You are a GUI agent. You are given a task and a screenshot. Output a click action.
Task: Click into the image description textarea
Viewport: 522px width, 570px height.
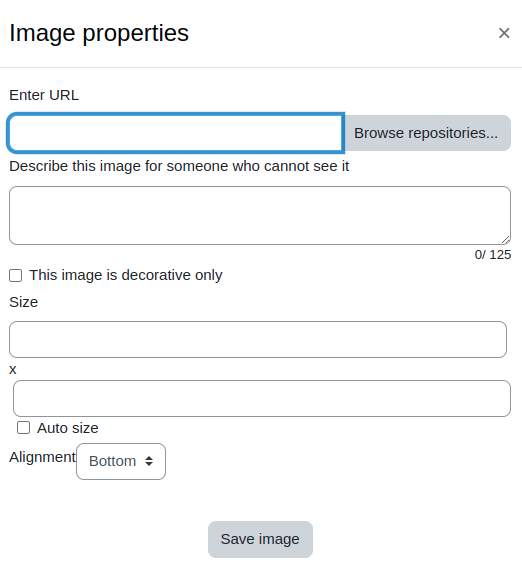click(x=260, y=215)
